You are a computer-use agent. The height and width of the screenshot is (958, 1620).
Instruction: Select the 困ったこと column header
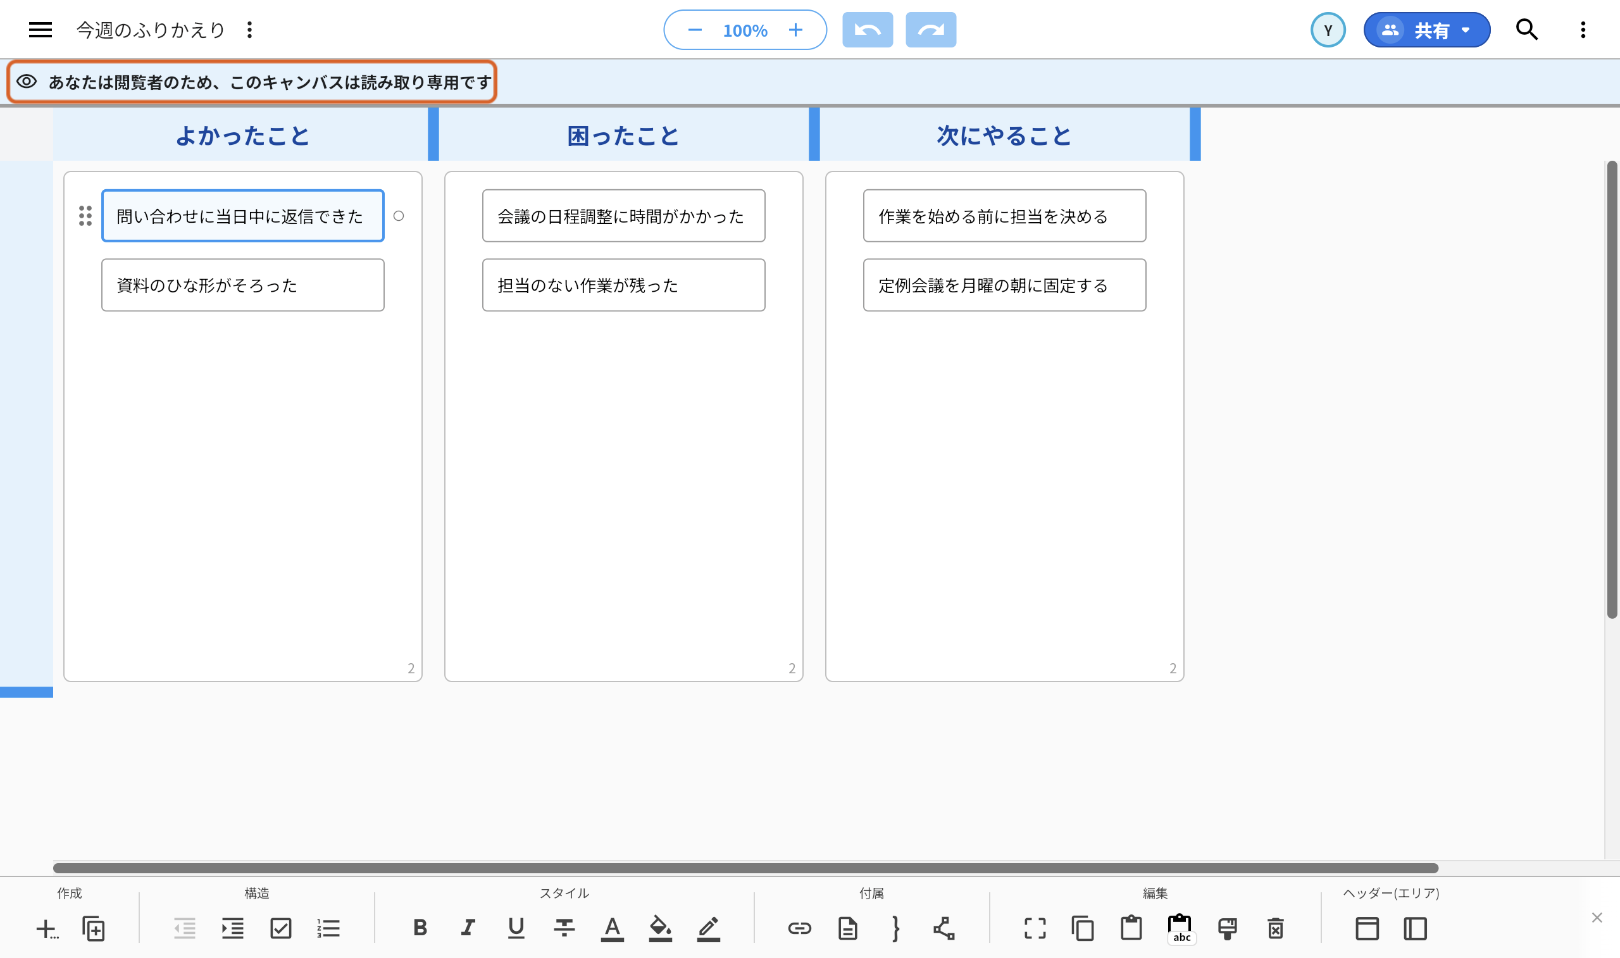coord(623,136)
